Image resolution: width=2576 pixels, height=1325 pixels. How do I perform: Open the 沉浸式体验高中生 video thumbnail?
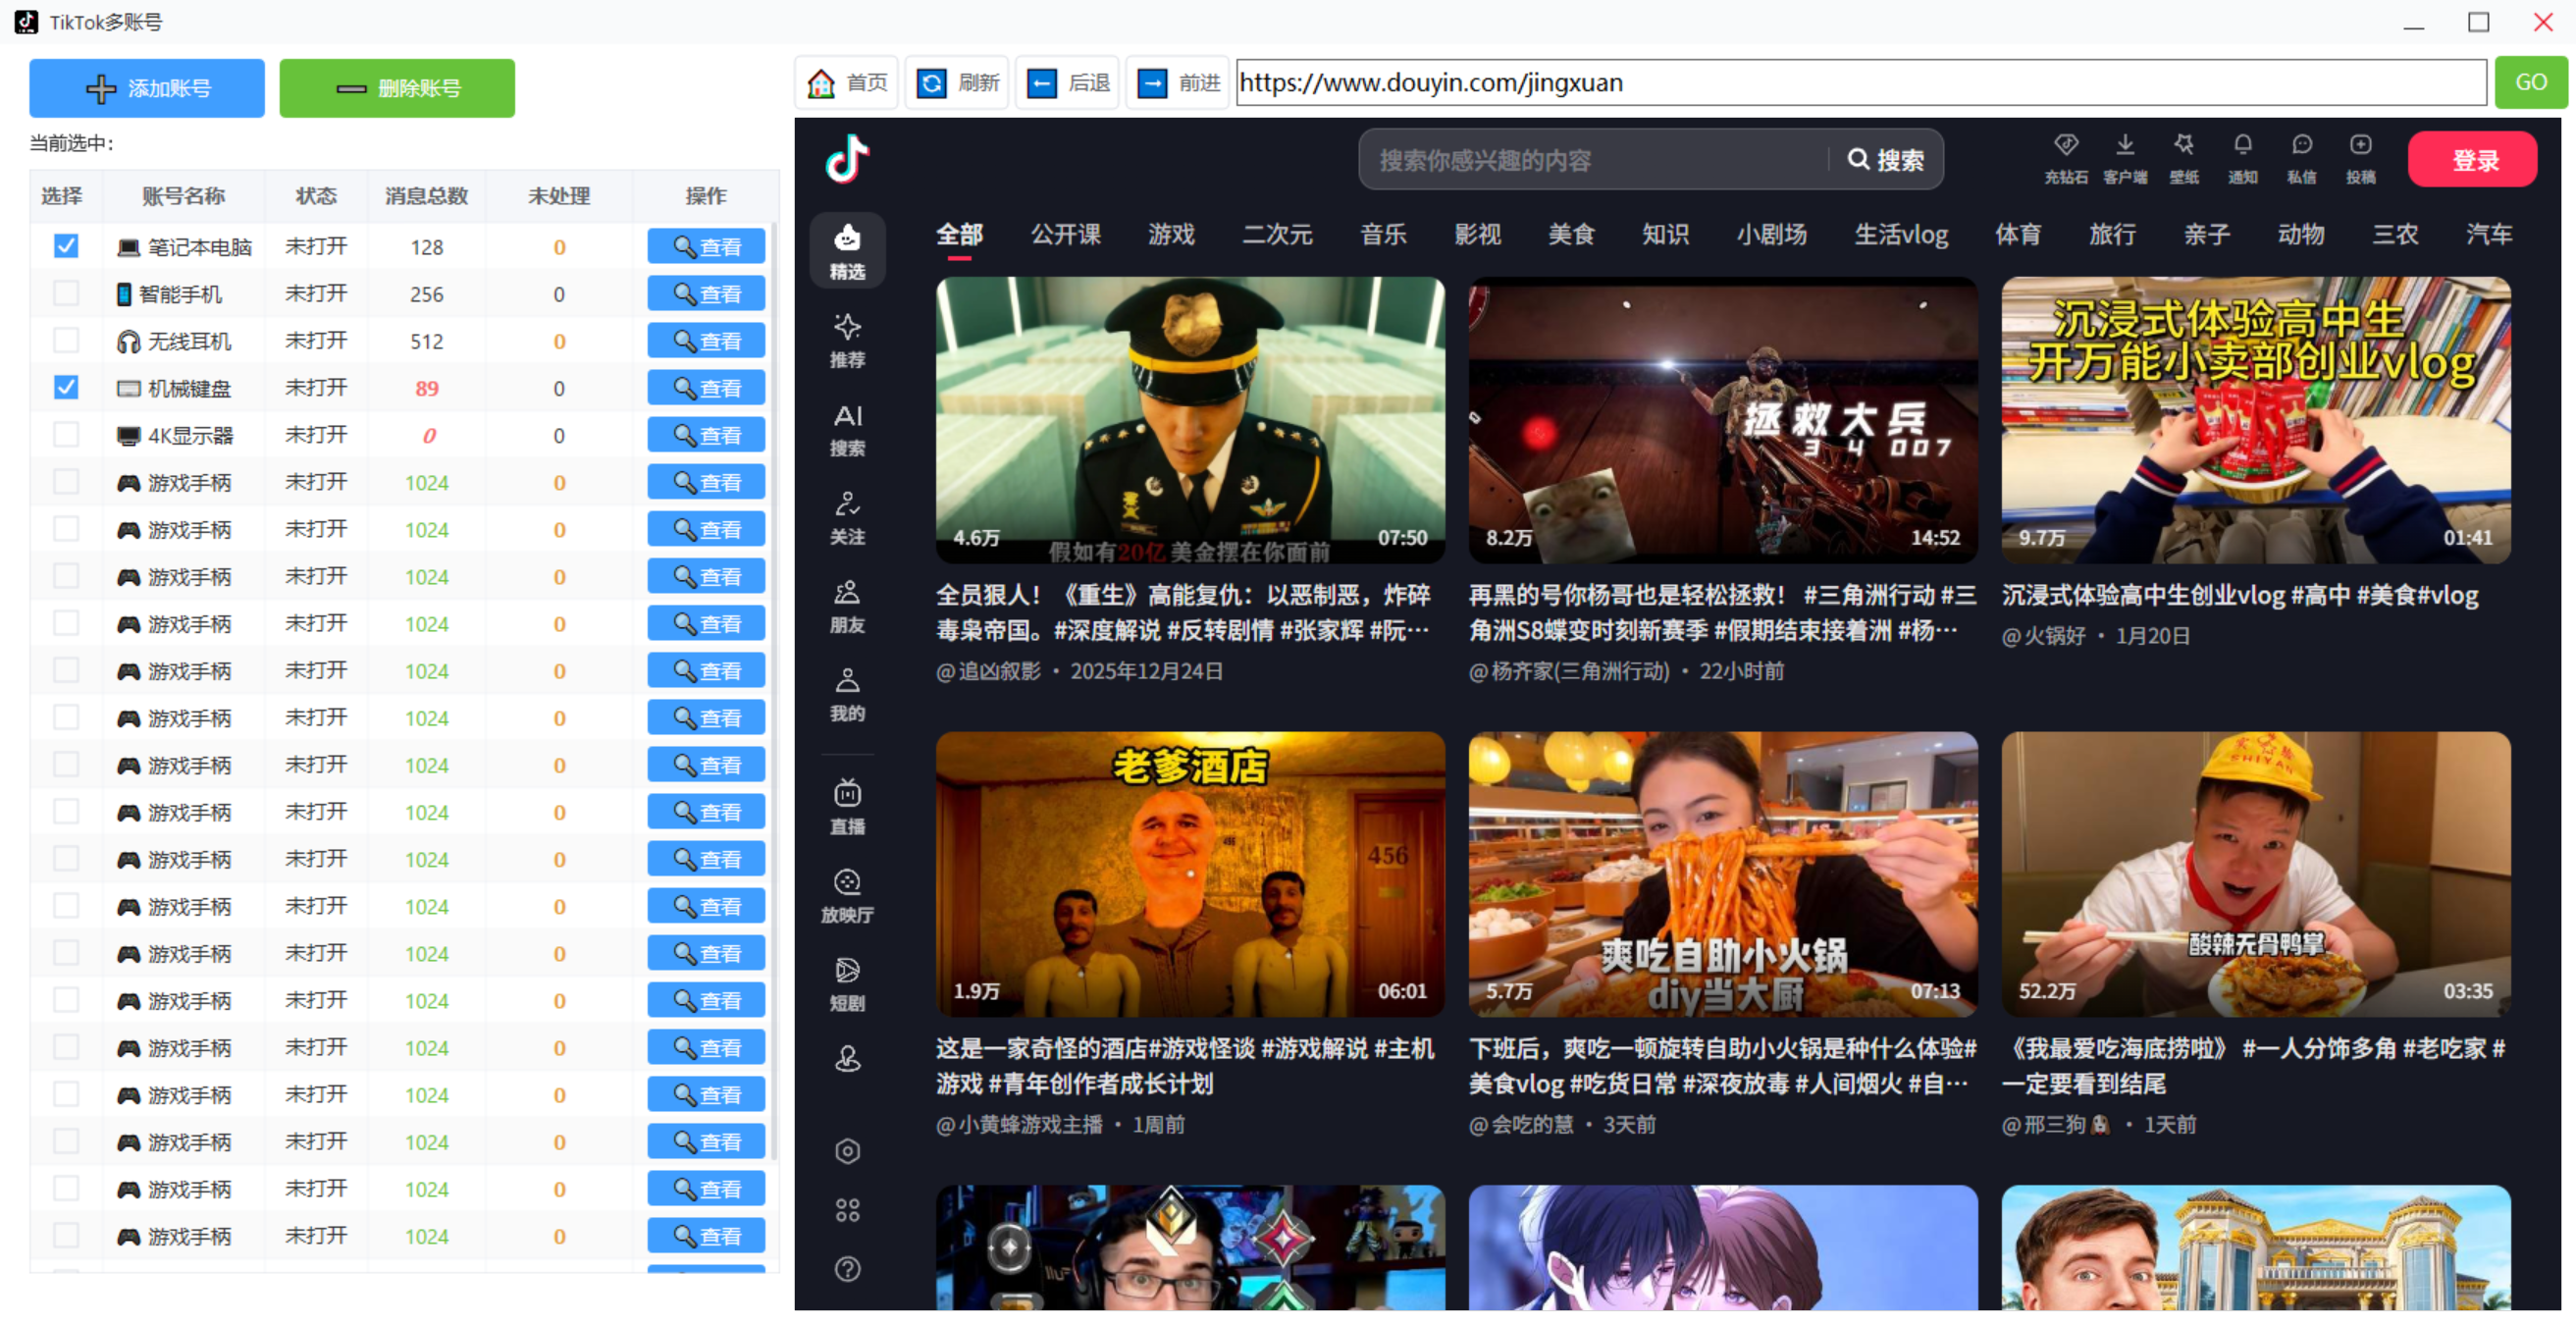click(x=2256, y=420)
